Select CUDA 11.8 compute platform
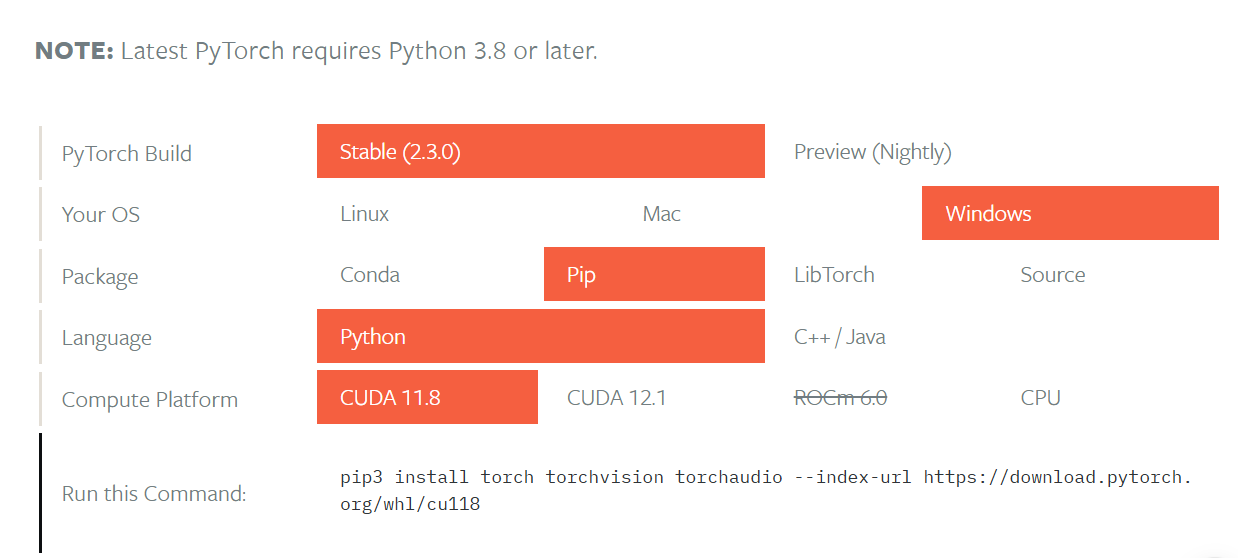This screenshot has width=1238, height=558. pos(427,397)
